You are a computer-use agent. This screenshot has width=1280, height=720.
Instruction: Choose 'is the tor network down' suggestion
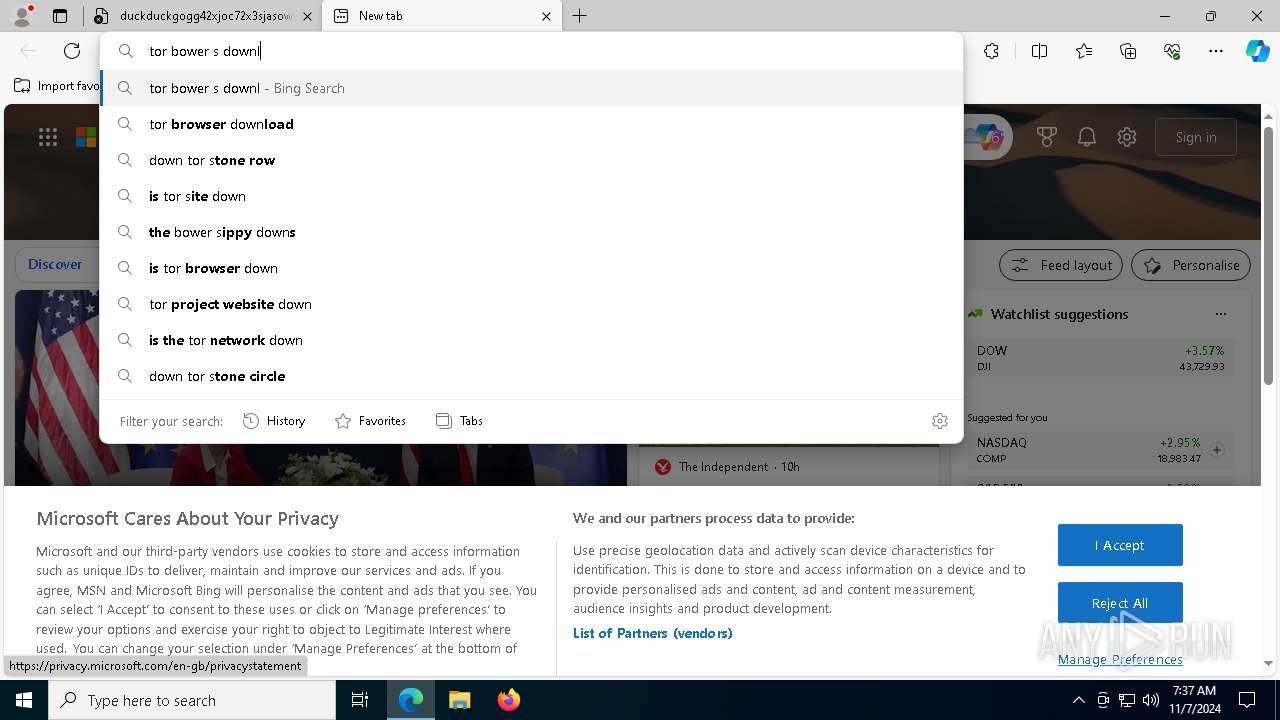[531, 340]
